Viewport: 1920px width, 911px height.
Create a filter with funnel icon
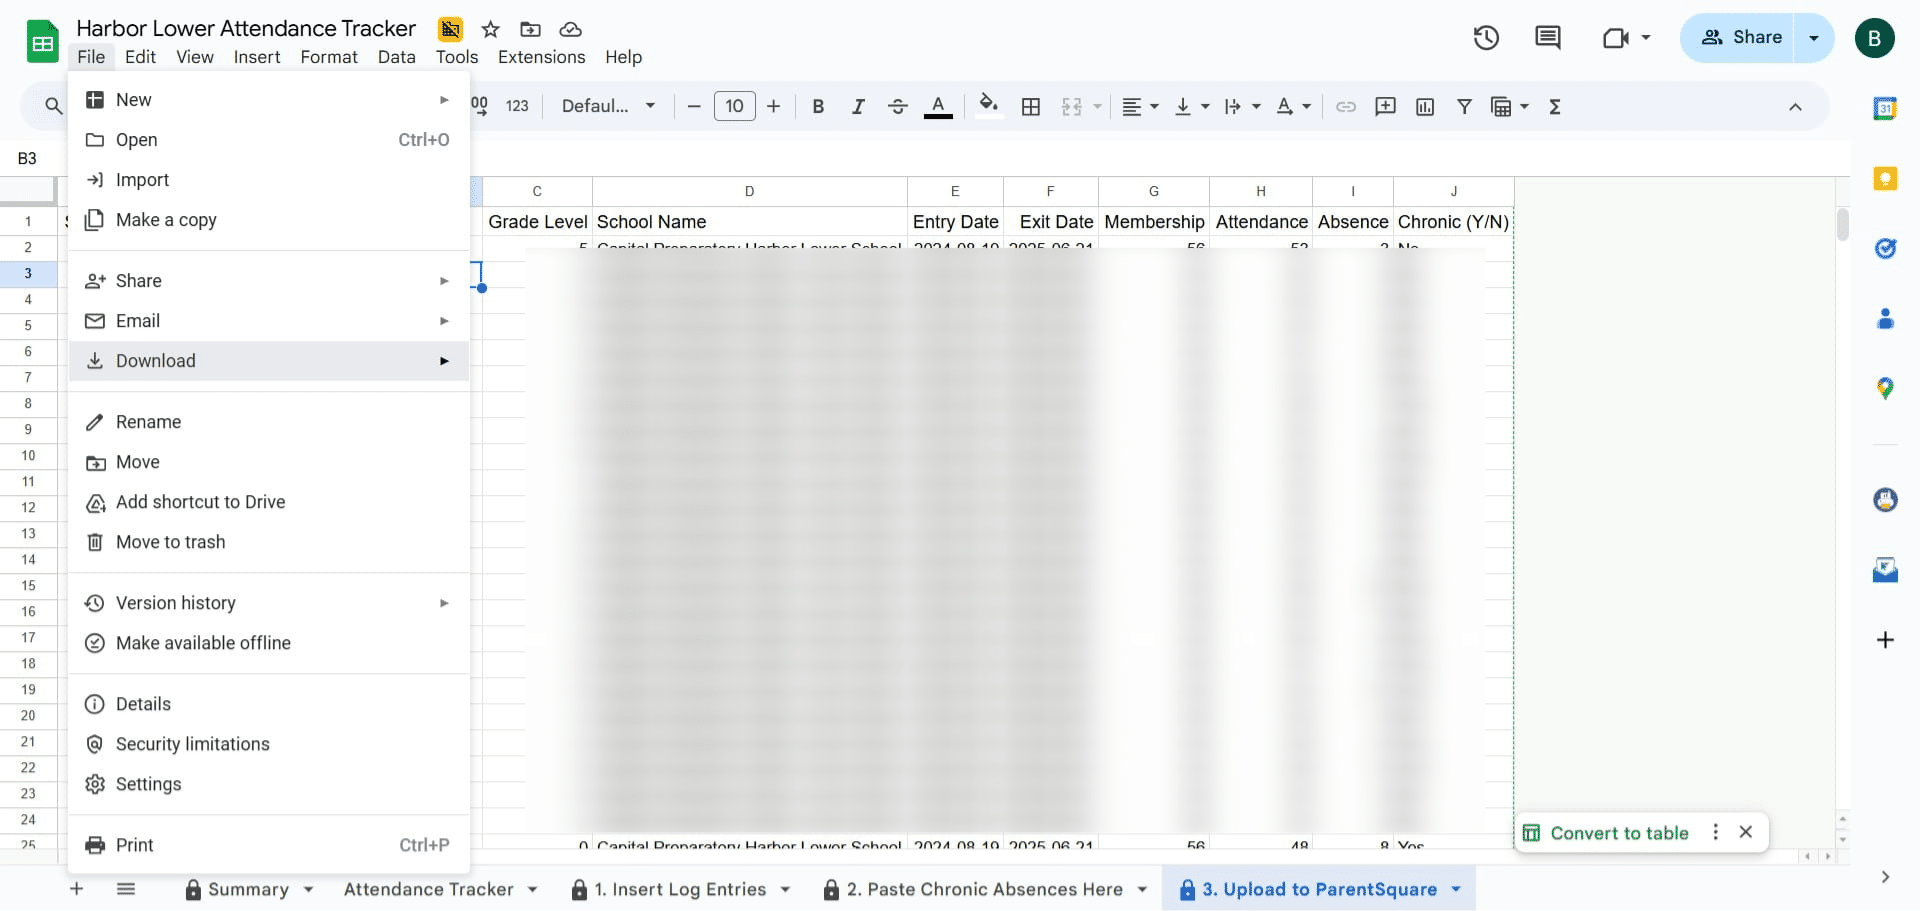click(x=1464, y=107)
